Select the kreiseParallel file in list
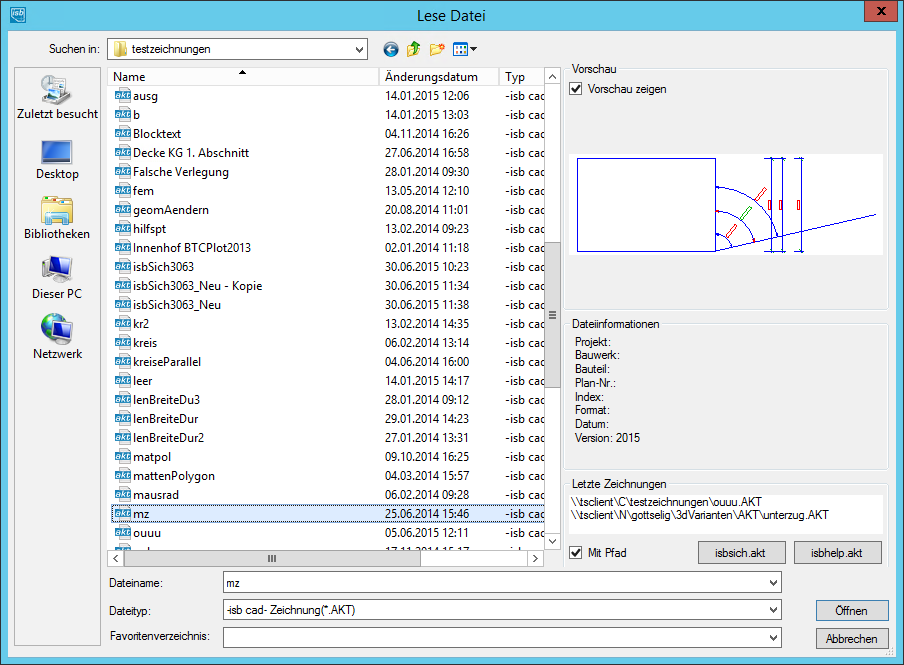The image size is (904, 665). (167, 361)
